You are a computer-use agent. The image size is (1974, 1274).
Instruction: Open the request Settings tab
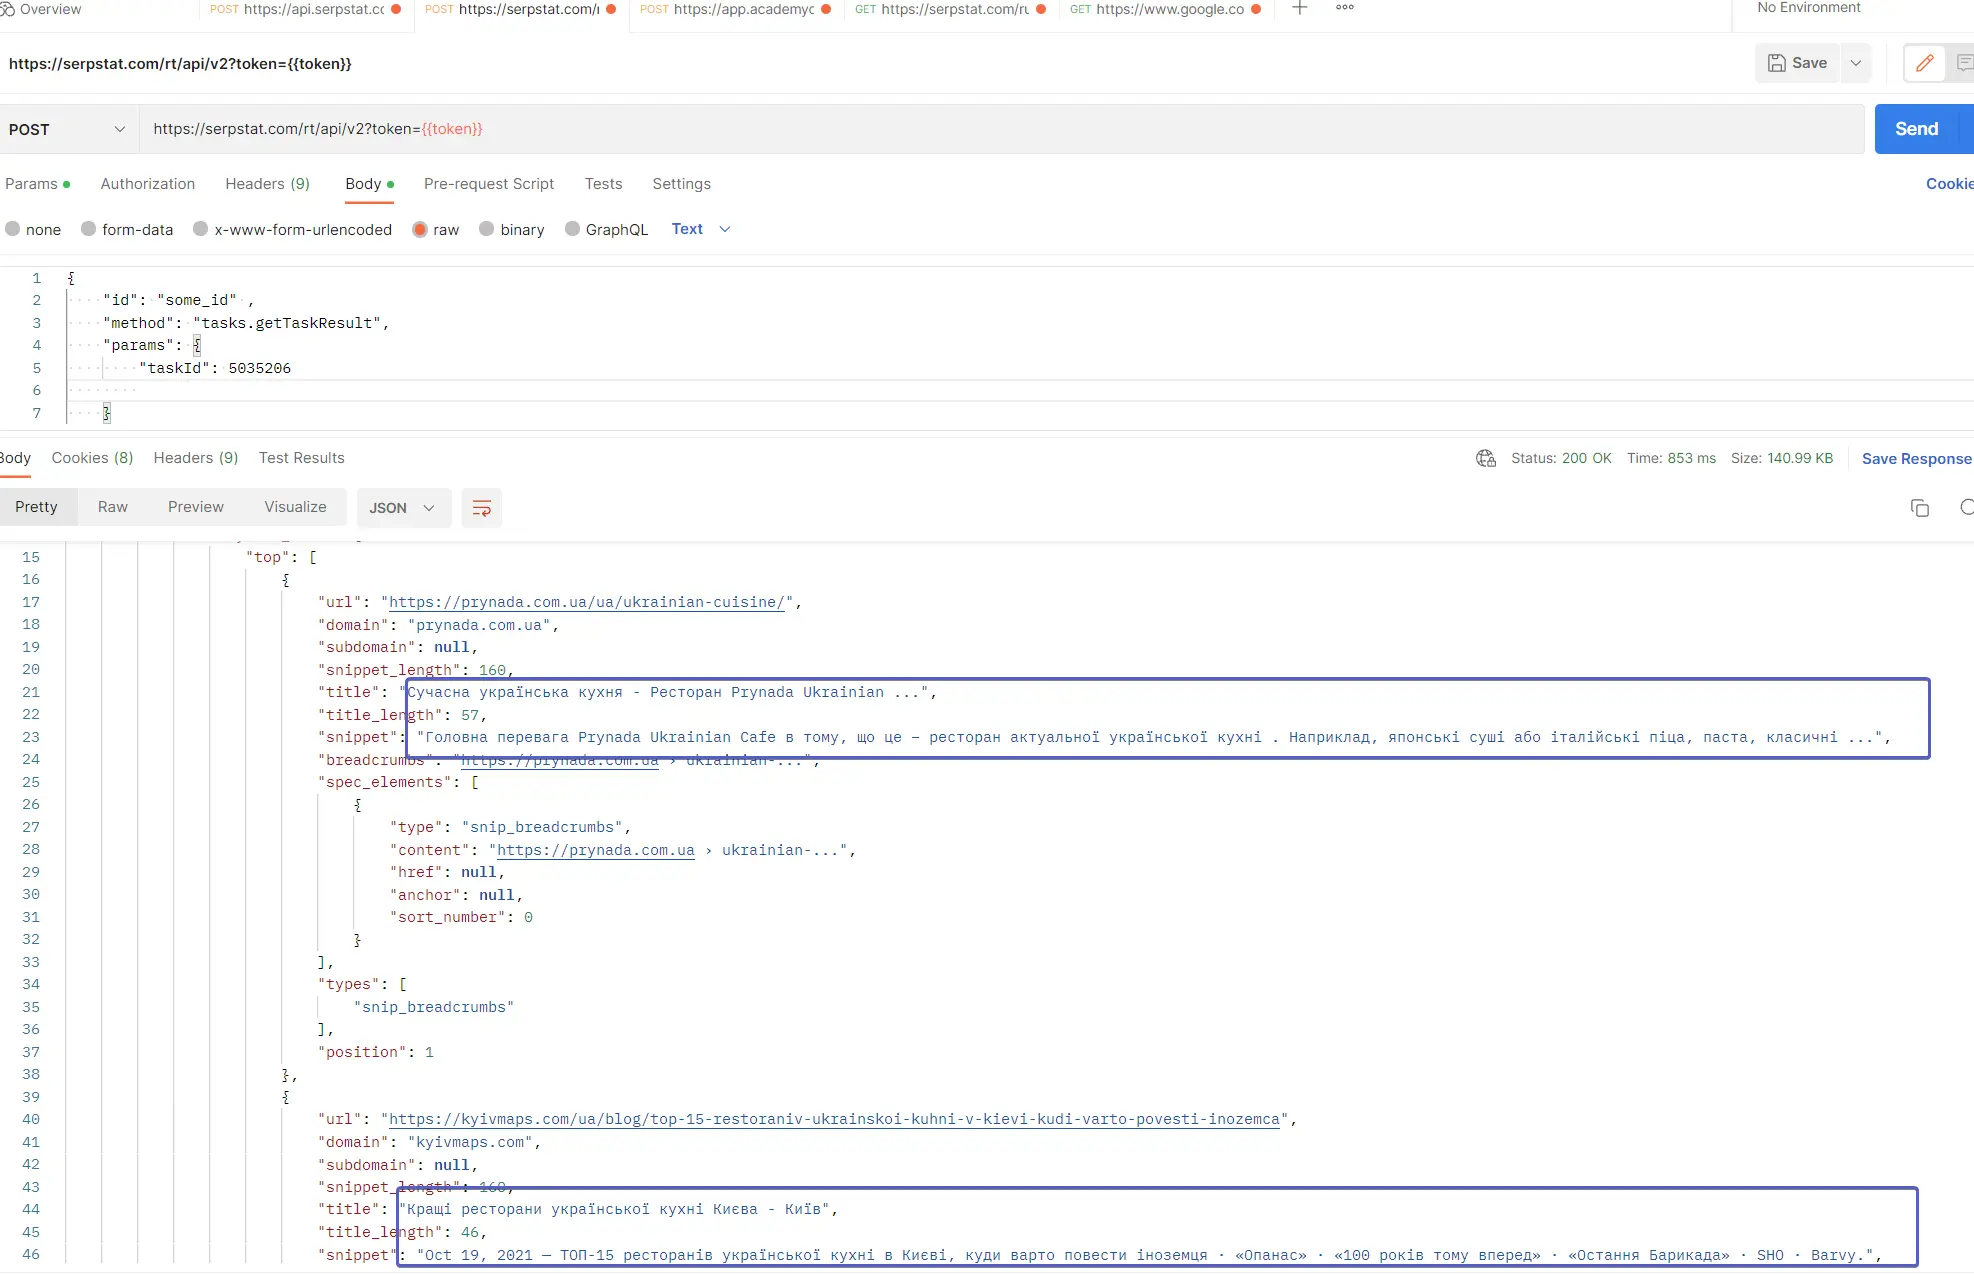[681, 184]
